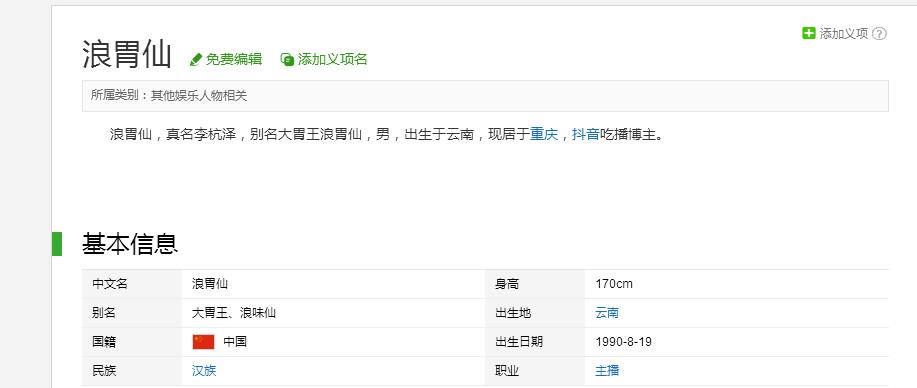This screenshot has width=917, height=388.
Task: Follow the 云南 birthplace link
Action: coord(607,313)
